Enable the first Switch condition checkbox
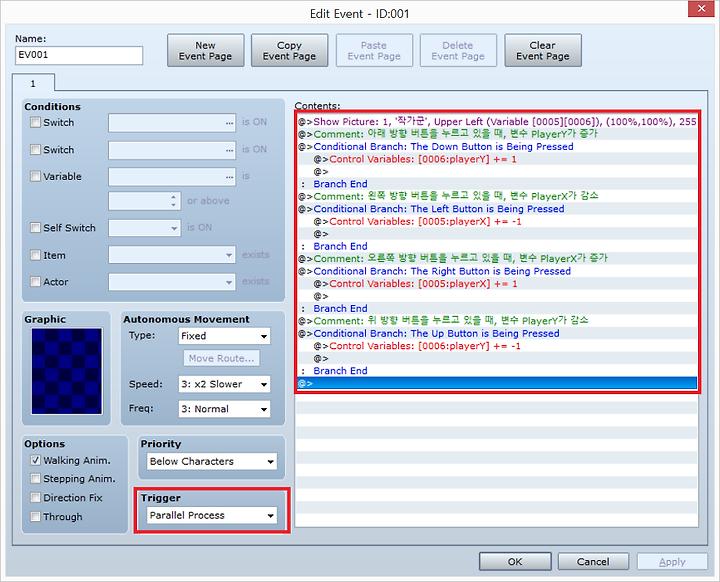This screenshot has width=720, height=582. pyautogui.click(x=35, y=122)
